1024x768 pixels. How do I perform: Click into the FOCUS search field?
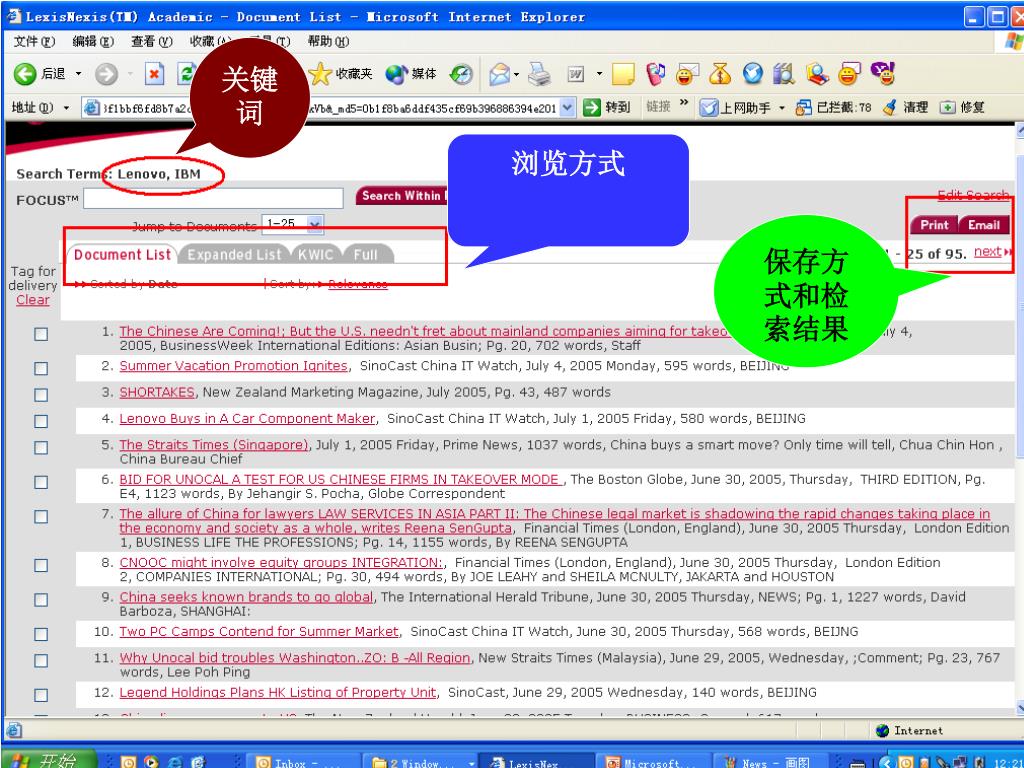[x=213, y=199]
